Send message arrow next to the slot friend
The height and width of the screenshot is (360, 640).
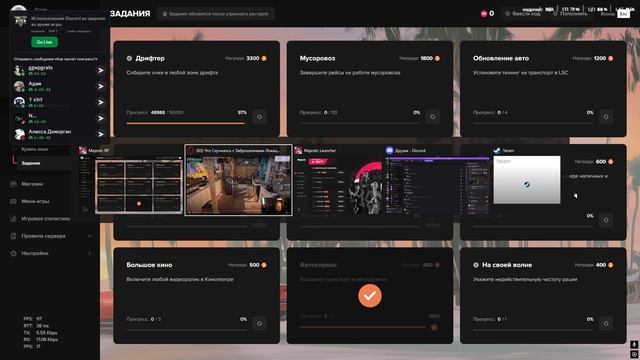tap(100, 102)
